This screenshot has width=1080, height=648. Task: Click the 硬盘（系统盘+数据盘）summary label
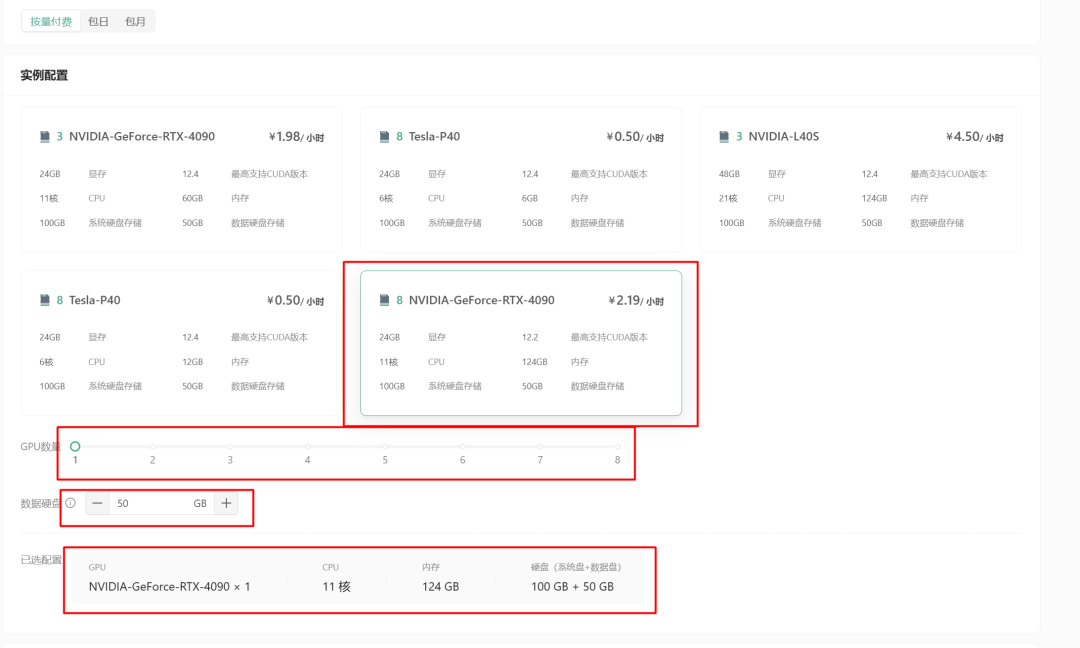tap(577, 567)
